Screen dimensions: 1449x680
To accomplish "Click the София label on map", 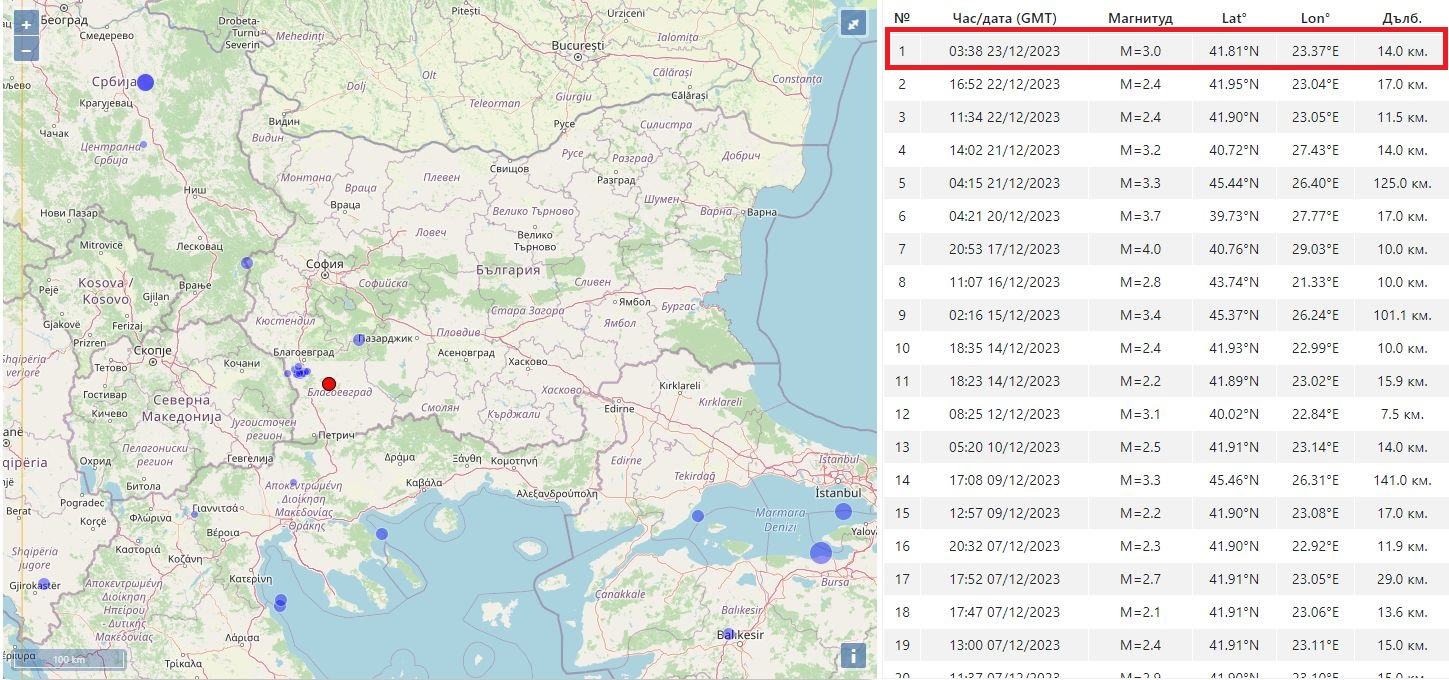I will [x=324, y=264].
